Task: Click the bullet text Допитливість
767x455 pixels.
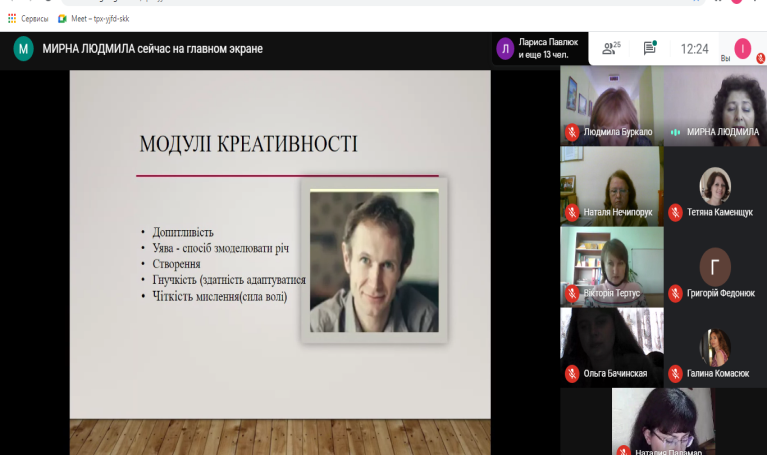Action: [x=183, y=232]
